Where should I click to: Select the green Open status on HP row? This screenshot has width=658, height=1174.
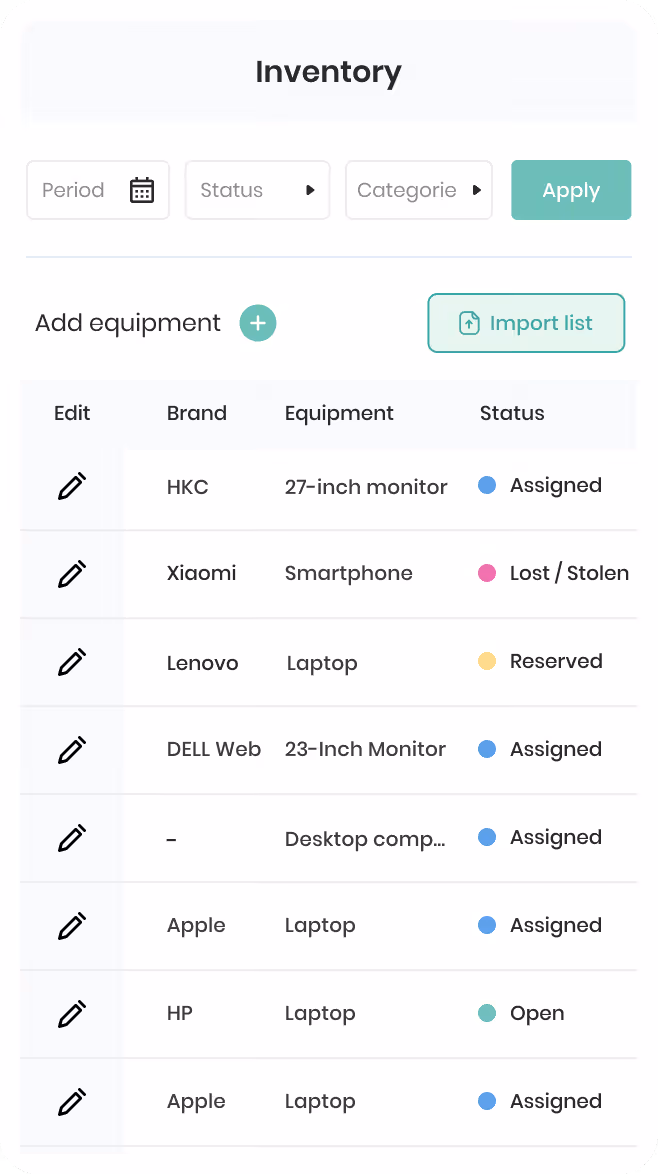pos(487,1014)
